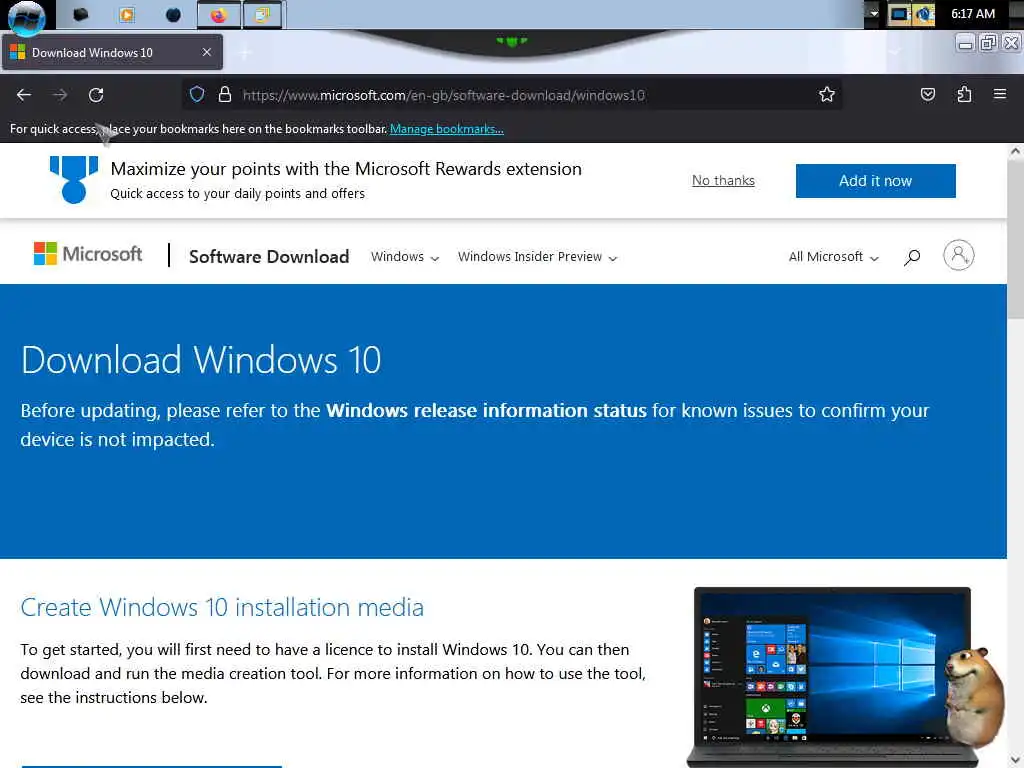Open the site search magnifier
The image size is (1024, 768).
912,257
